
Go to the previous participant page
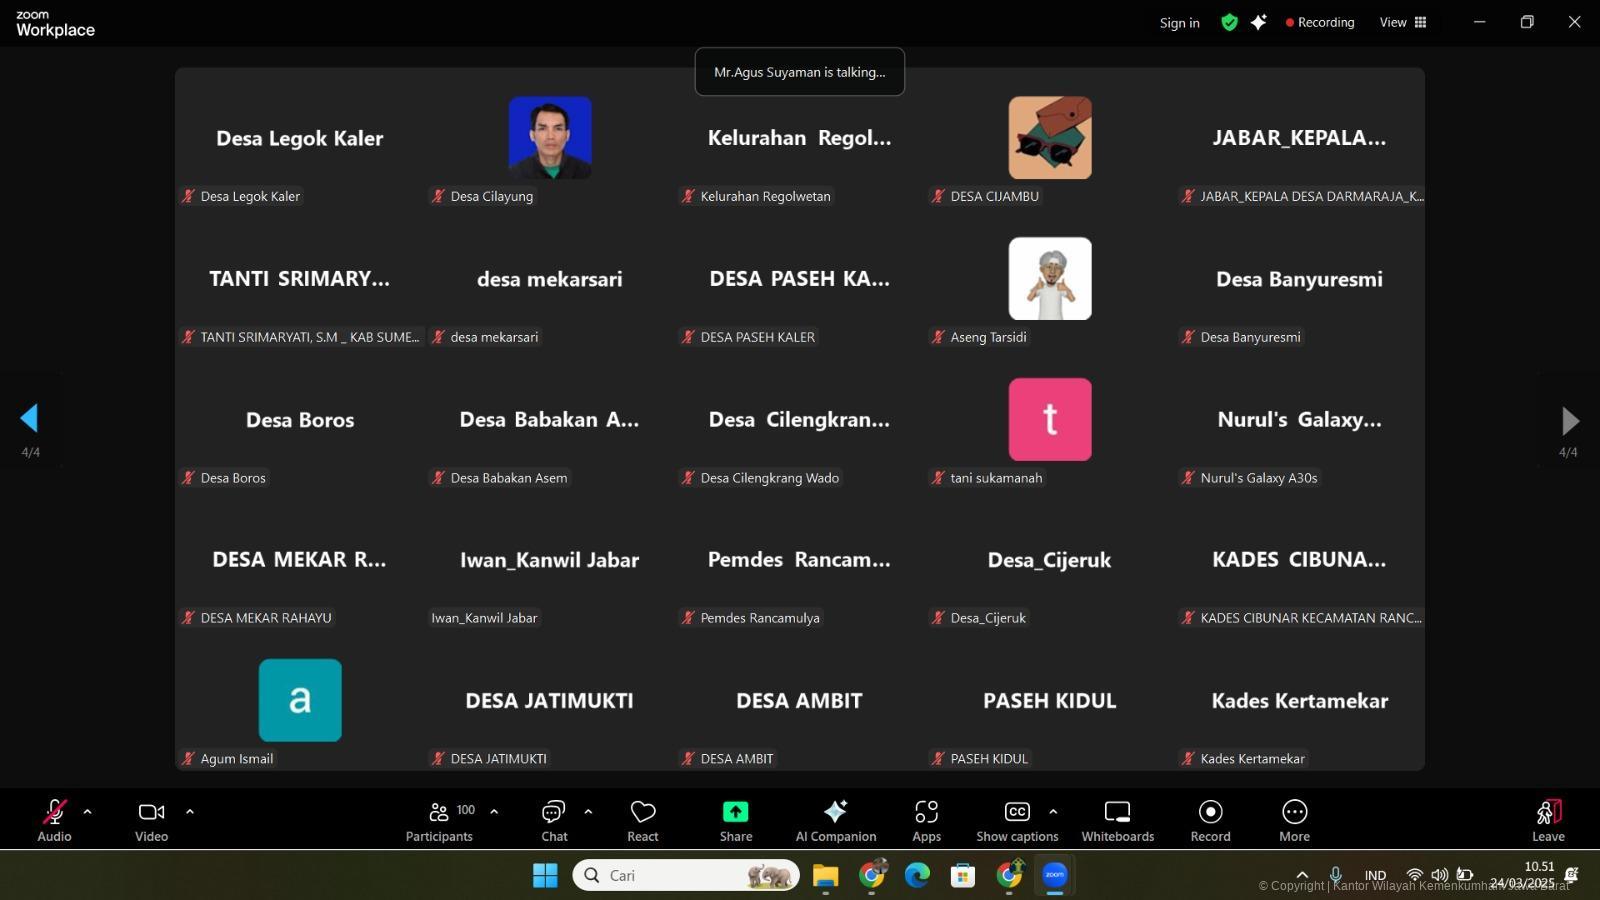[29, 418]
